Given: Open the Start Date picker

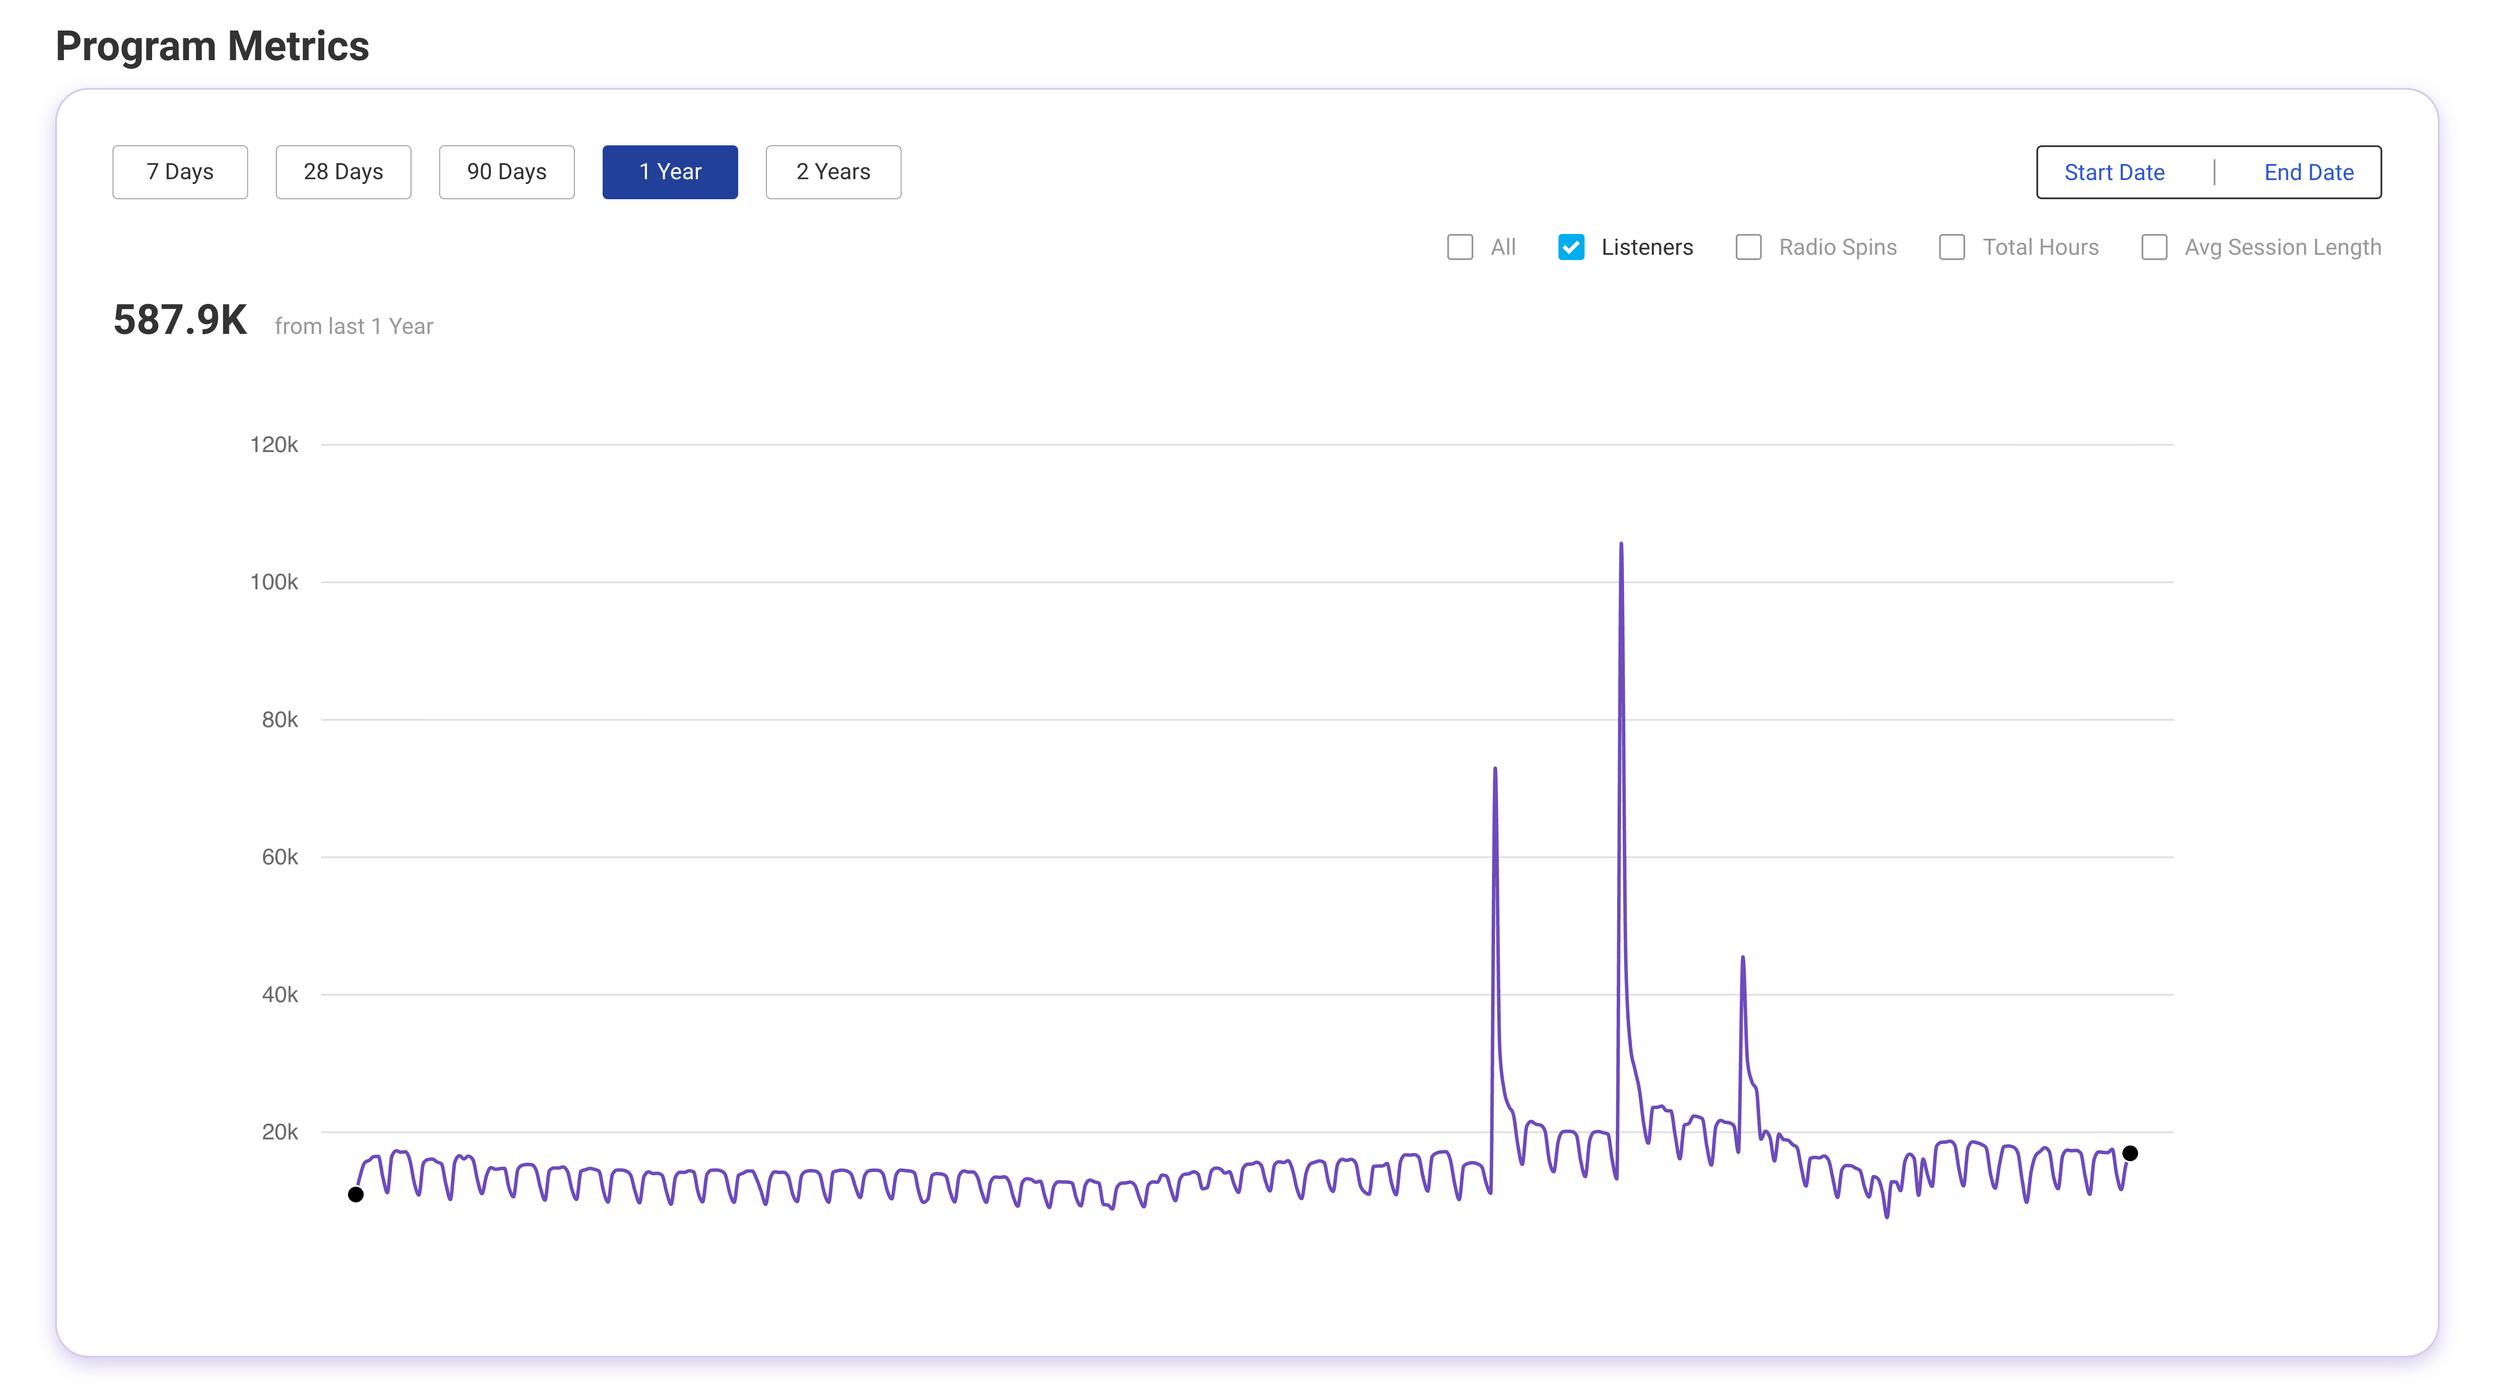Looking at the screenshot, I should click(2114, 172).
